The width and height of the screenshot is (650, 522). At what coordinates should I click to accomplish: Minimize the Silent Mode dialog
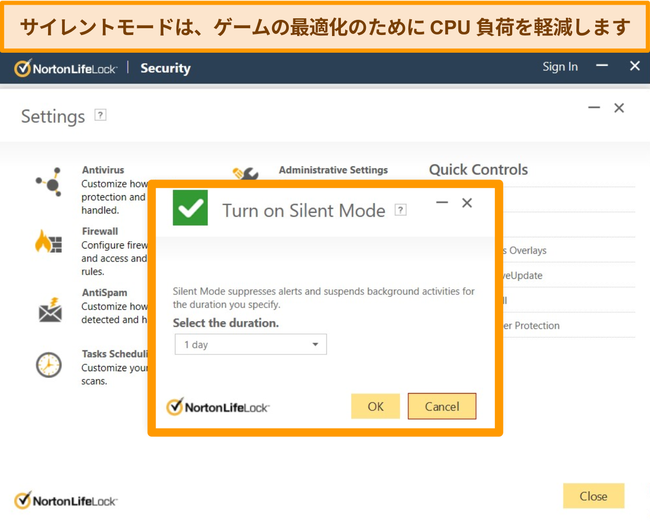coord(442,203)
